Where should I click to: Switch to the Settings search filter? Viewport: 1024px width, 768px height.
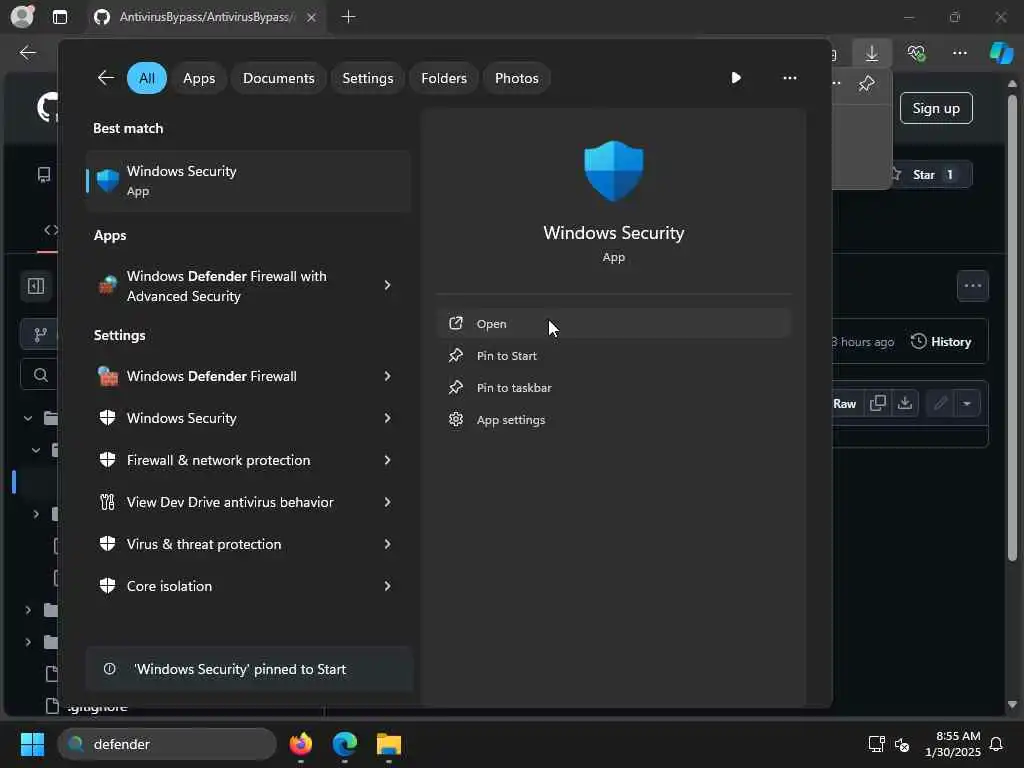[x=368, y=78]
